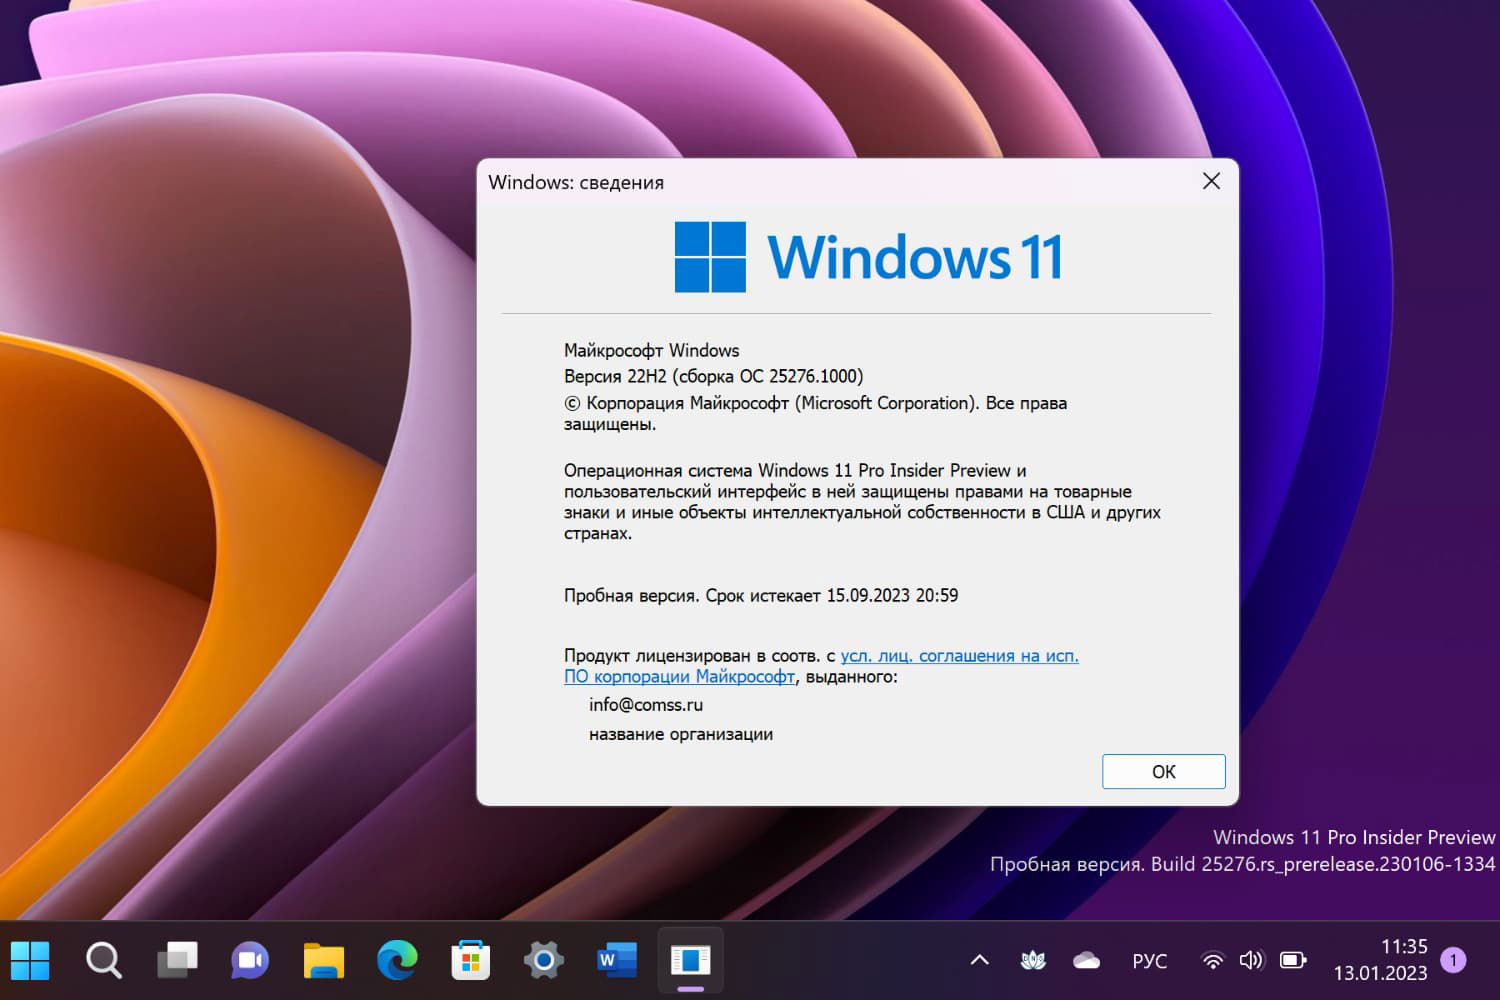Open Chat (Teams) from the taskbar
Viewport: 1500px width, 1000px height.
249,960
